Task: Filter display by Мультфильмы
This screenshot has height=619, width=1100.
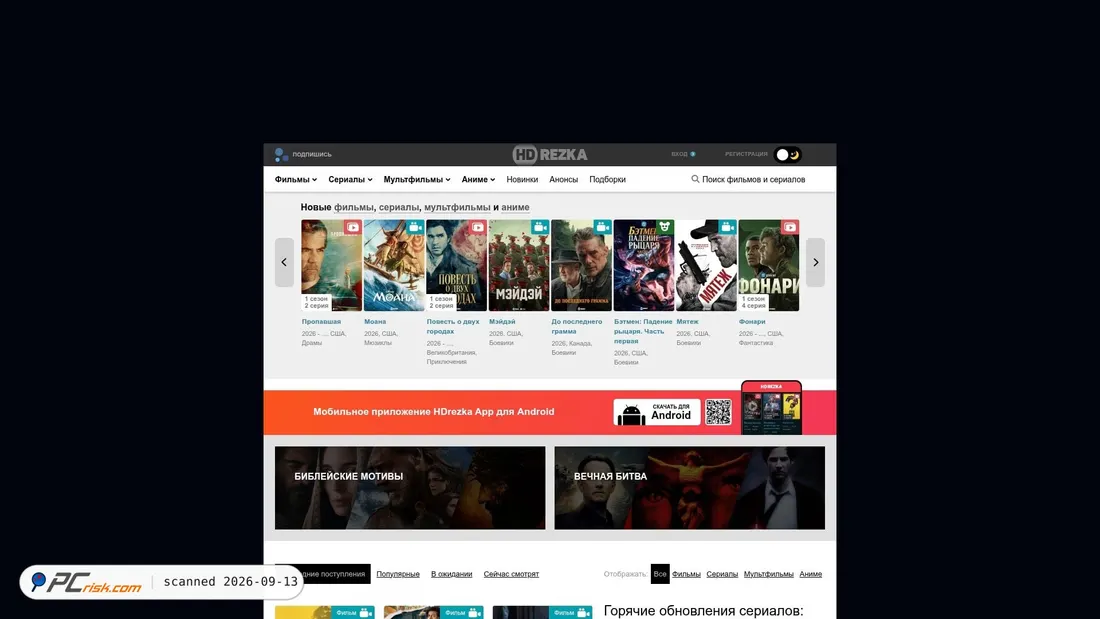Action: pos(768,574)
